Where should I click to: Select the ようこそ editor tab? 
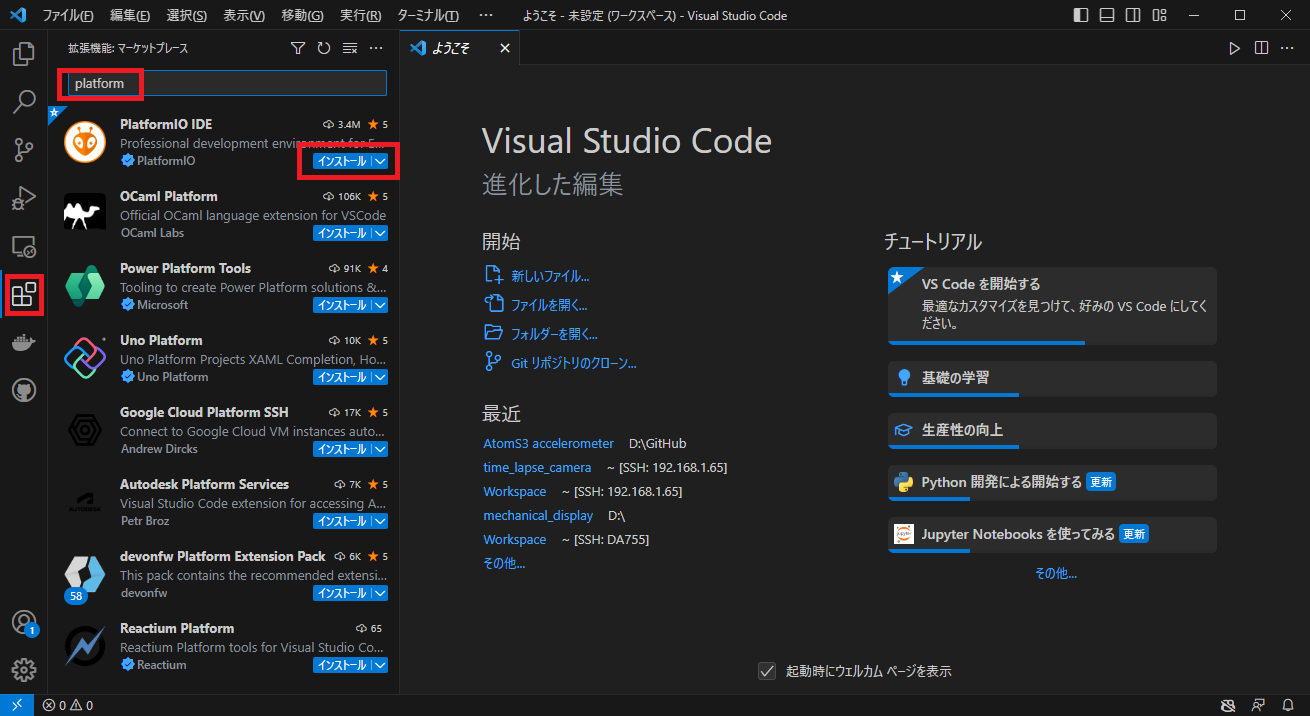[451, 48]
